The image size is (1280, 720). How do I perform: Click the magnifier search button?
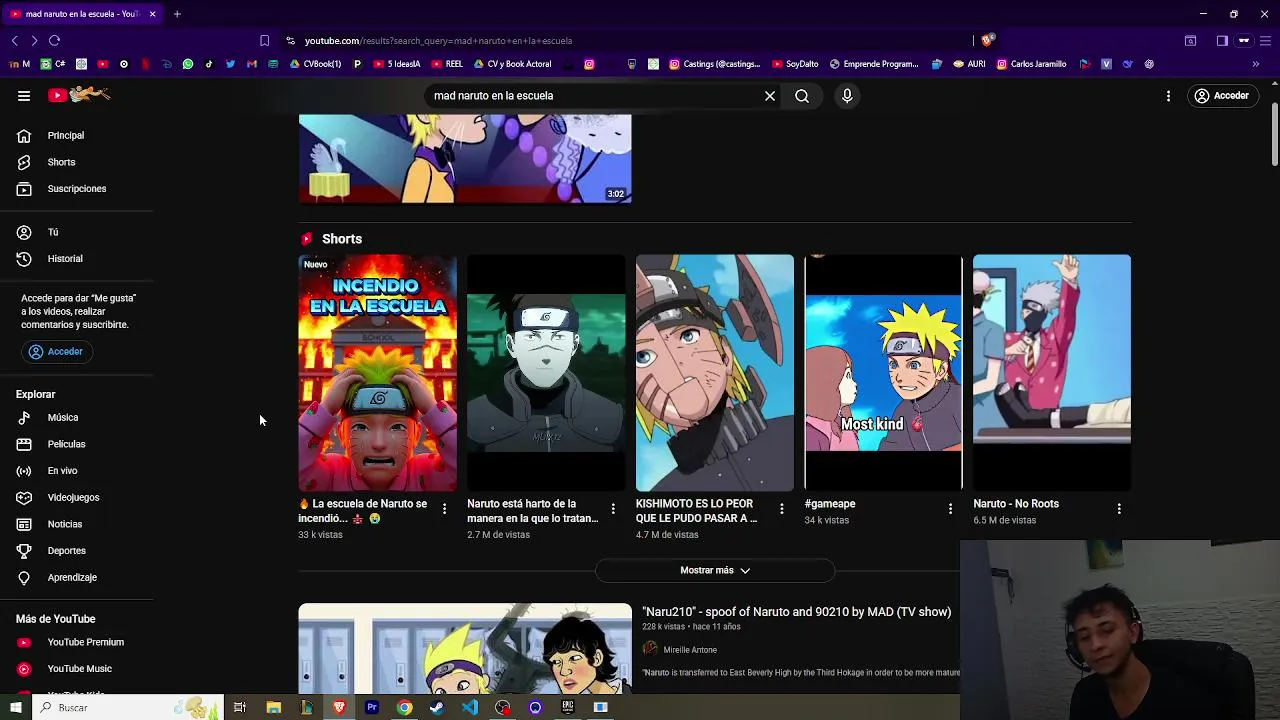tap(802, 96)
